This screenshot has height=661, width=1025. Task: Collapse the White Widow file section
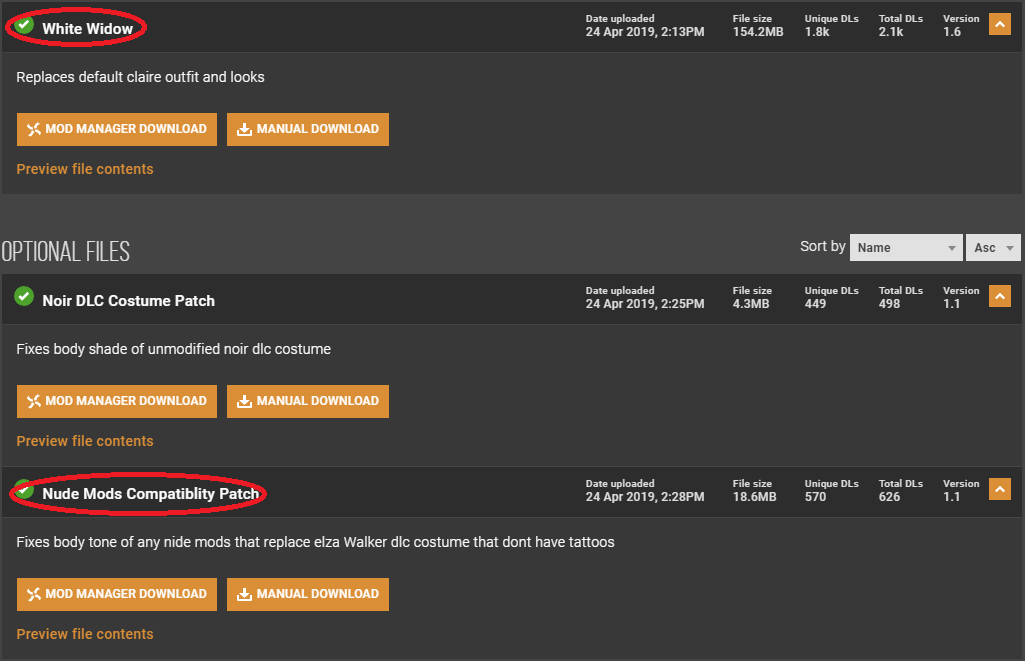pyautogui.click(x=1000, y=24)
